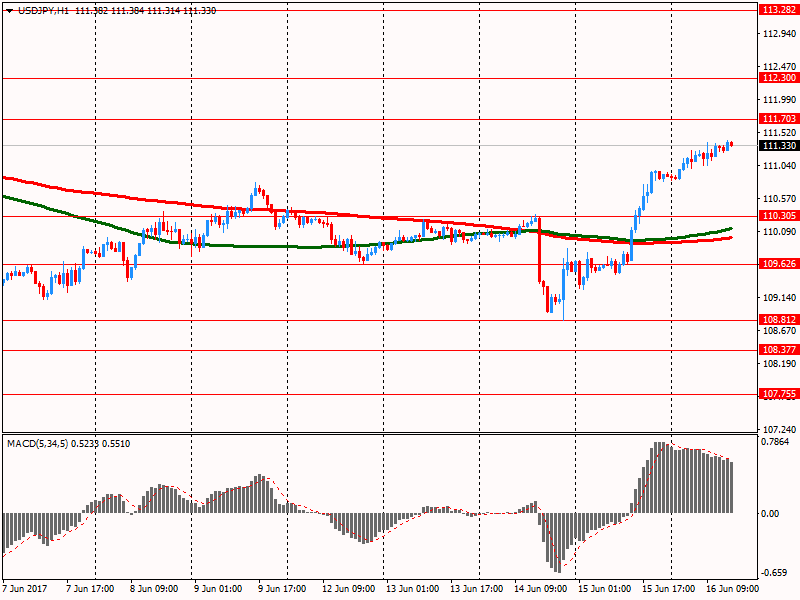Click the 112.470 price axis value

point(779,66)
